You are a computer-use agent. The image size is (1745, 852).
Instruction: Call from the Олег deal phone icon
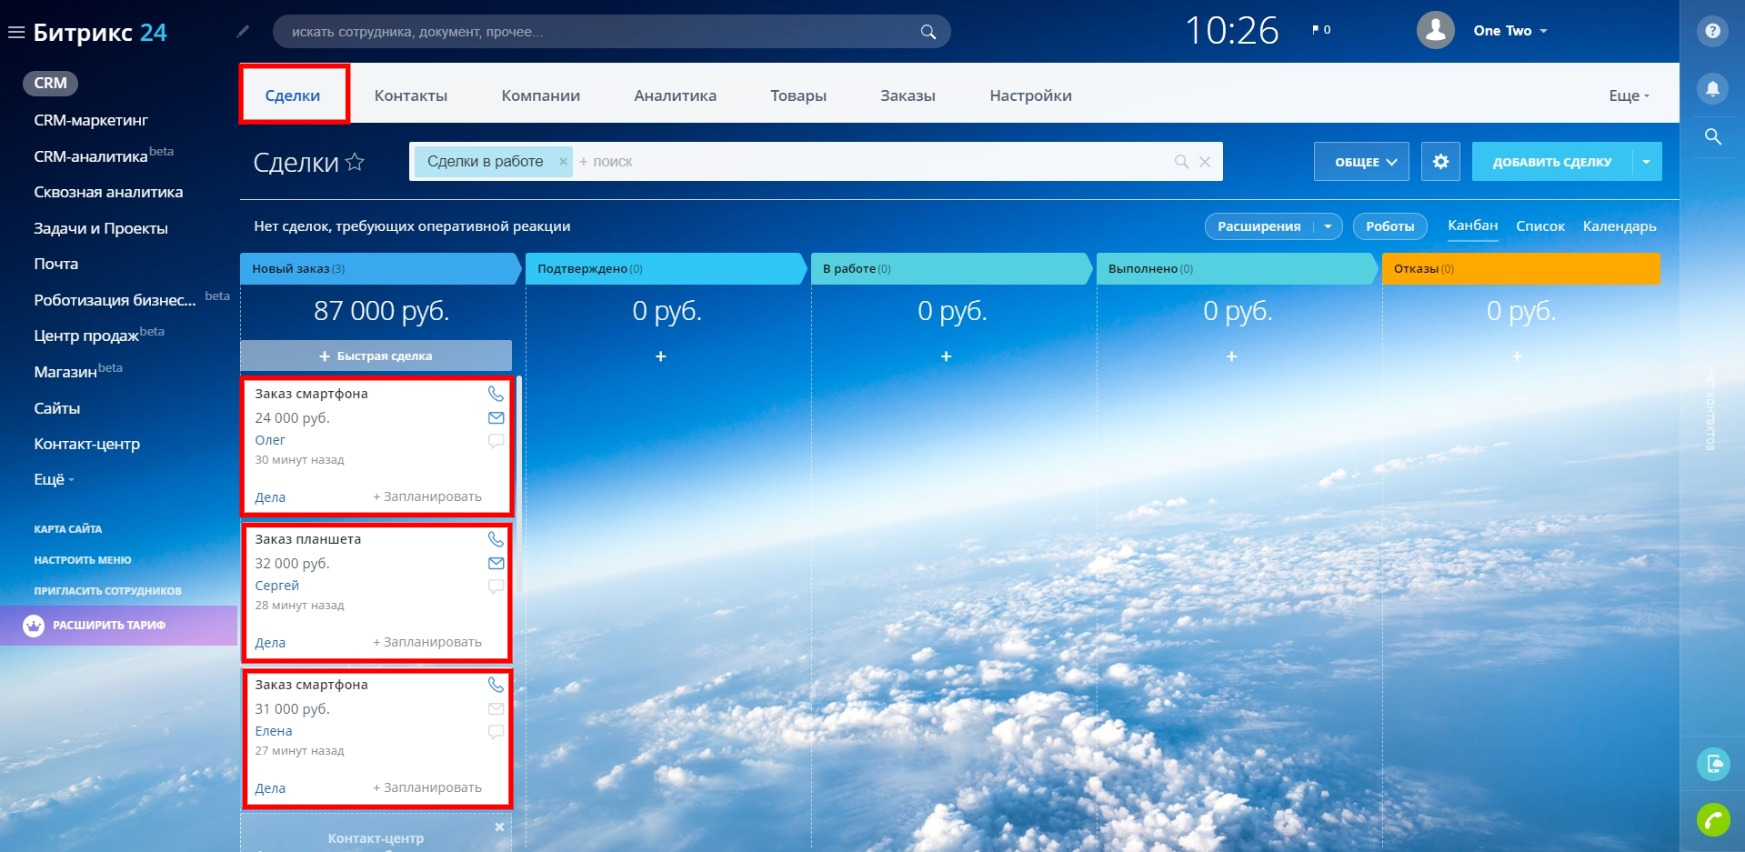tap(496, 394)
